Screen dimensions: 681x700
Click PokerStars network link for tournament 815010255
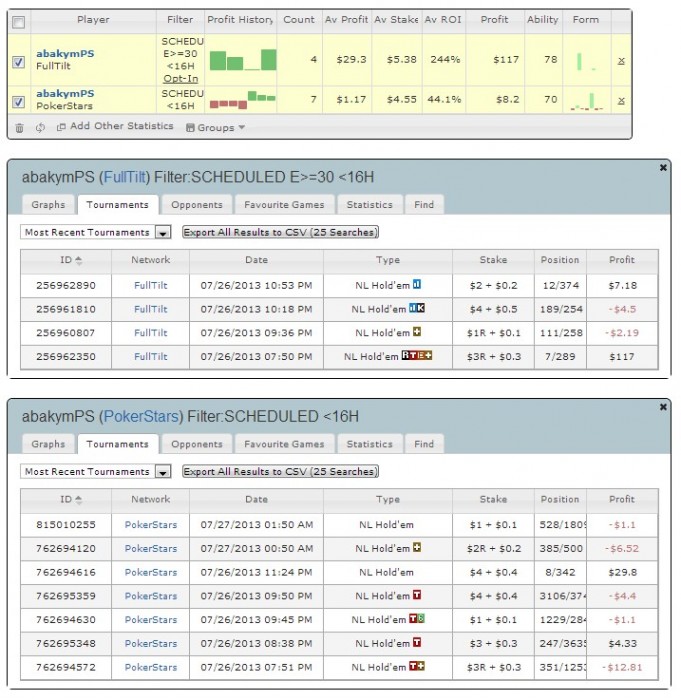(150, 525)
